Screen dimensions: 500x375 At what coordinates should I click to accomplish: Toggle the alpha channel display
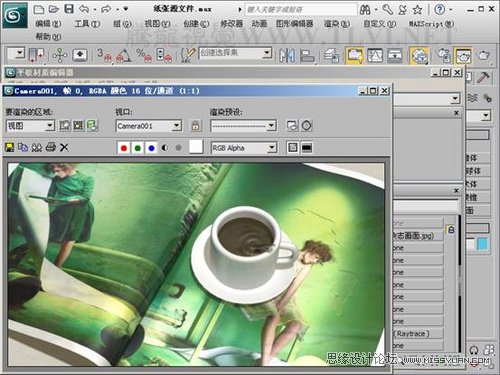coord(165,148)
